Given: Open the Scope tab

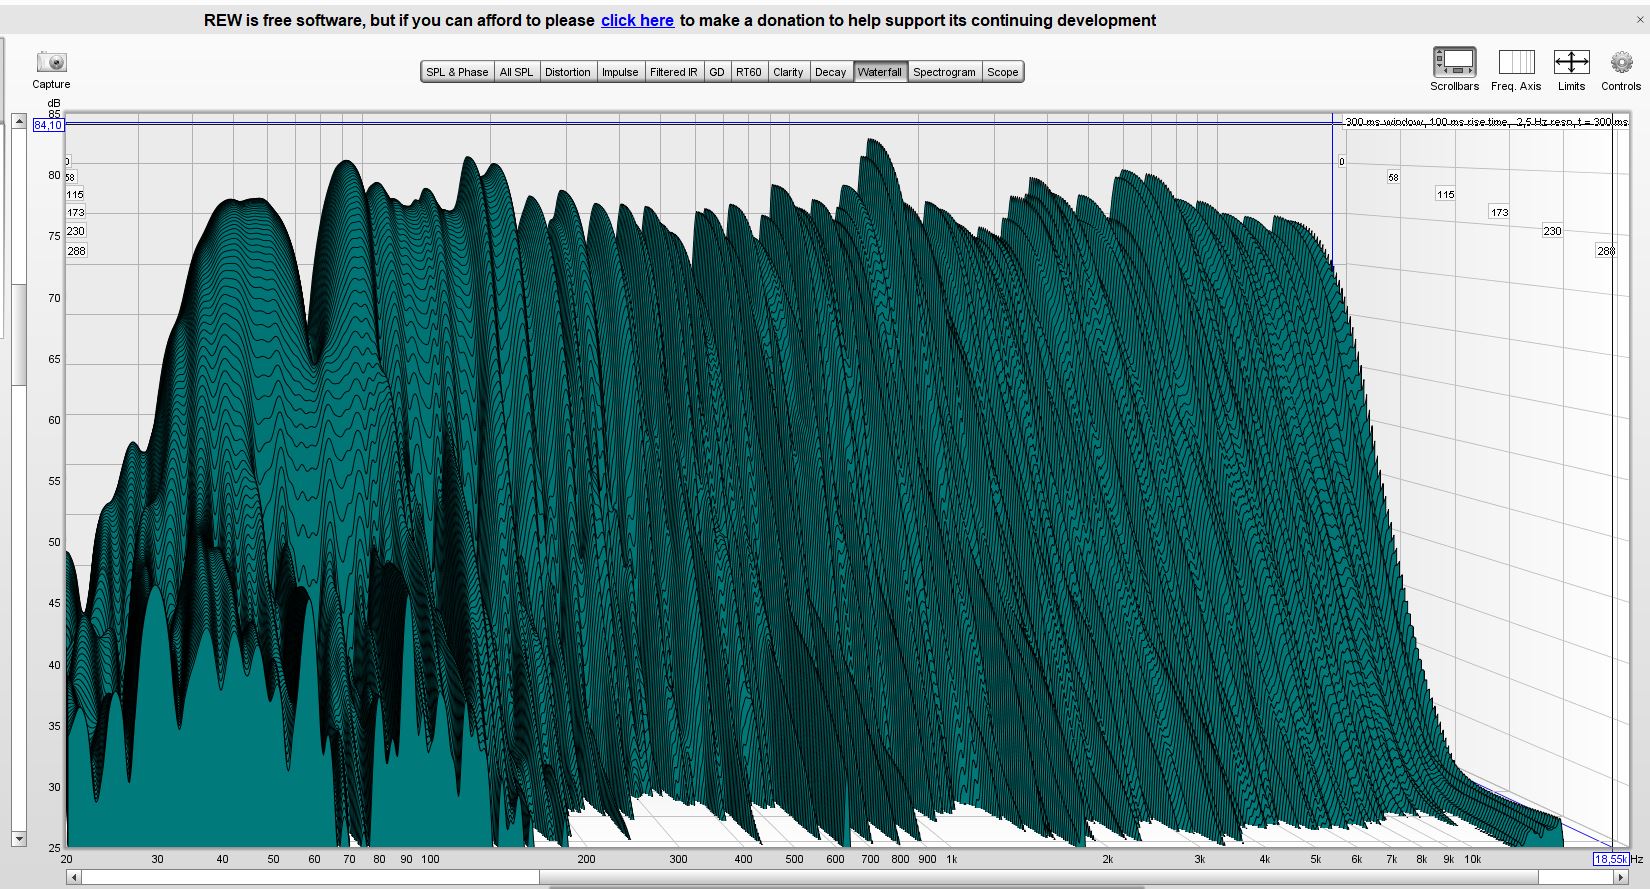Looking at the screenshot, I should pos(1002,72).
